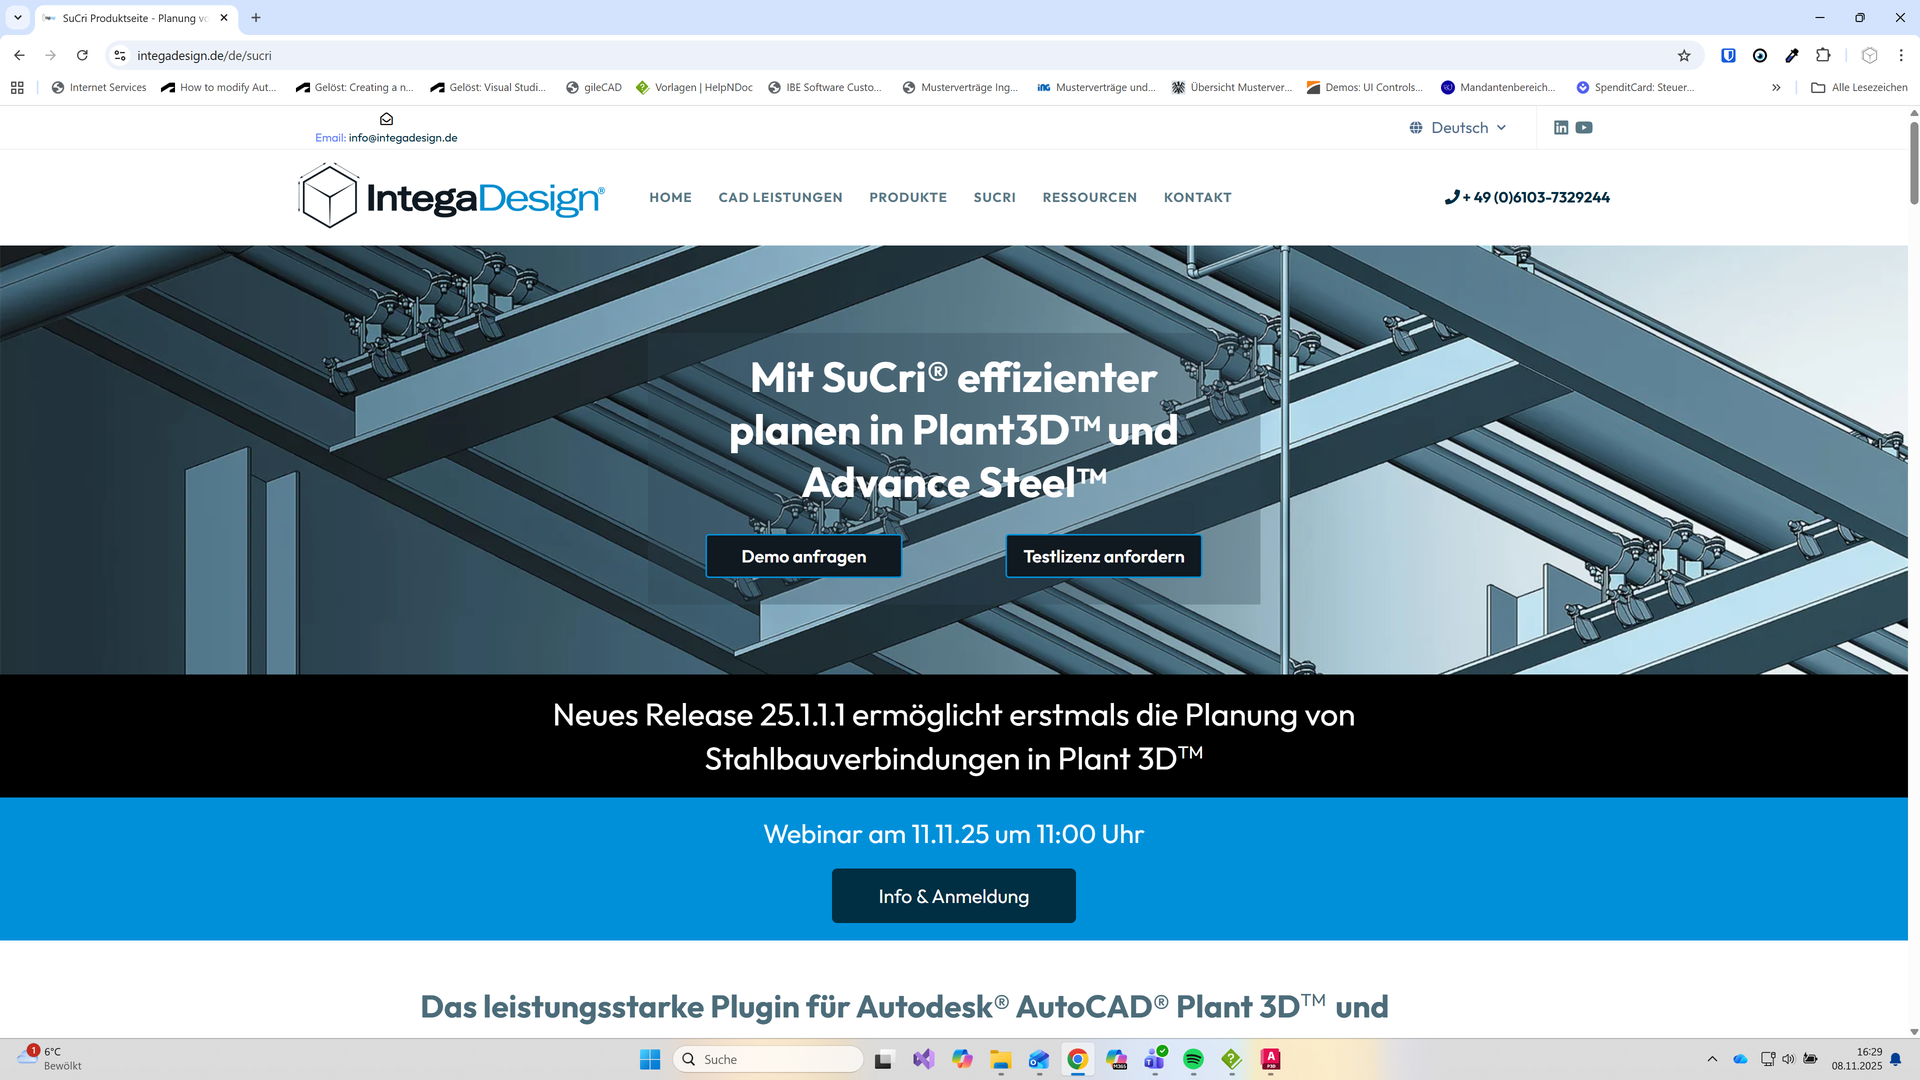The width and height of the screenshot is (1920, 1080).
Task: Activate the color picker eyedropper extension
Action: (1792, 56)
